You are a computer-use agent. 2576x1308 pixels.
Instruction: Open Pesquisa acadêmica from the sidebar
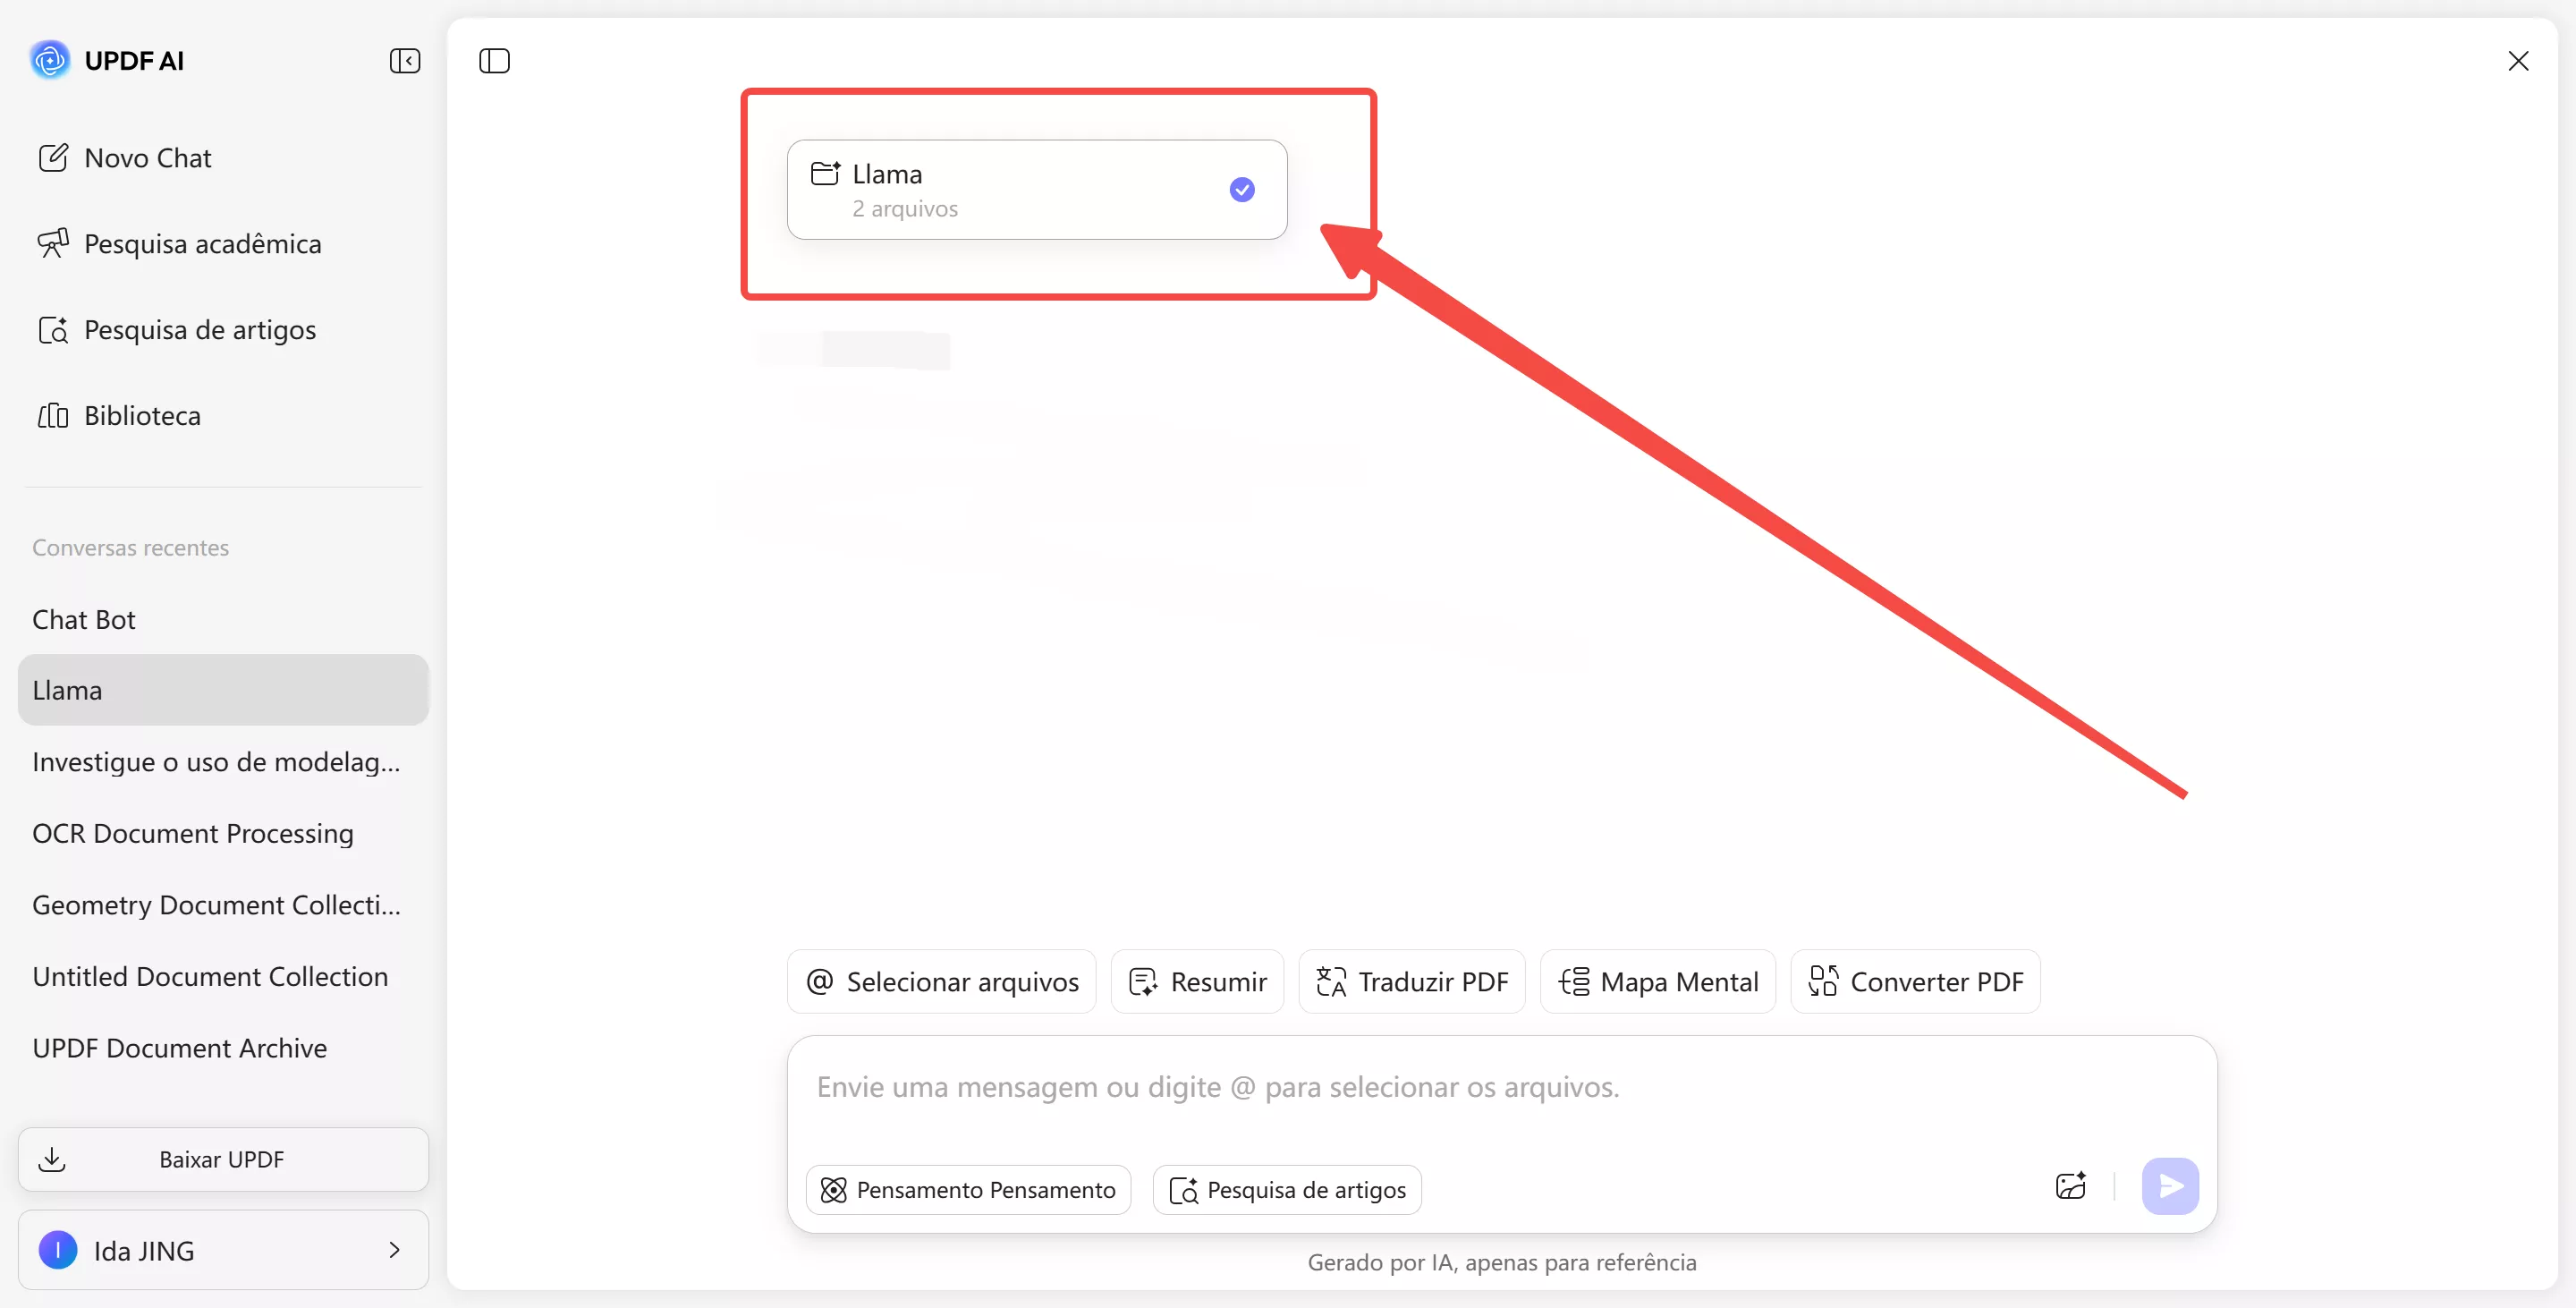point(201,243)
